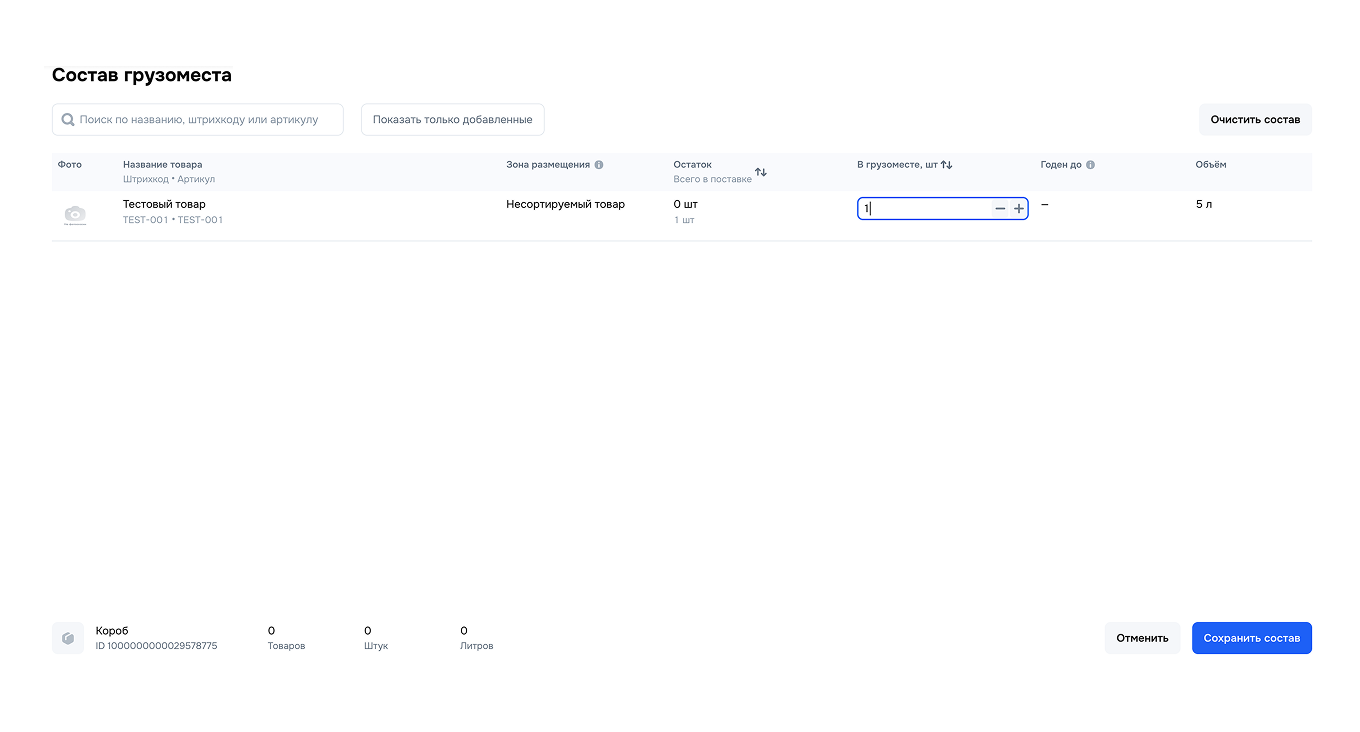Viewport: 1360px width, 732px height.
Task: Click the Несортируемый товар zone value
Action: [564, 204]
